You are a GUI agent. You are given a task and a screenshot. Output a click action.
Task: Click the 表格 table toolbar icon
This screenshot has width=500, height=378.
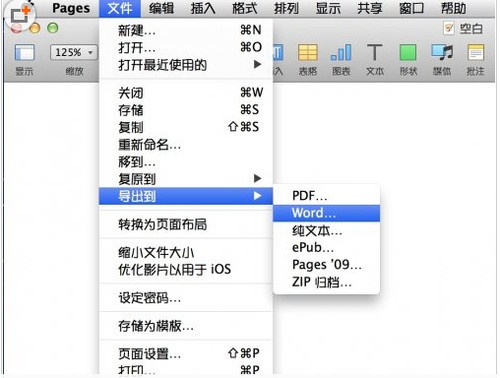coord(307,53)
